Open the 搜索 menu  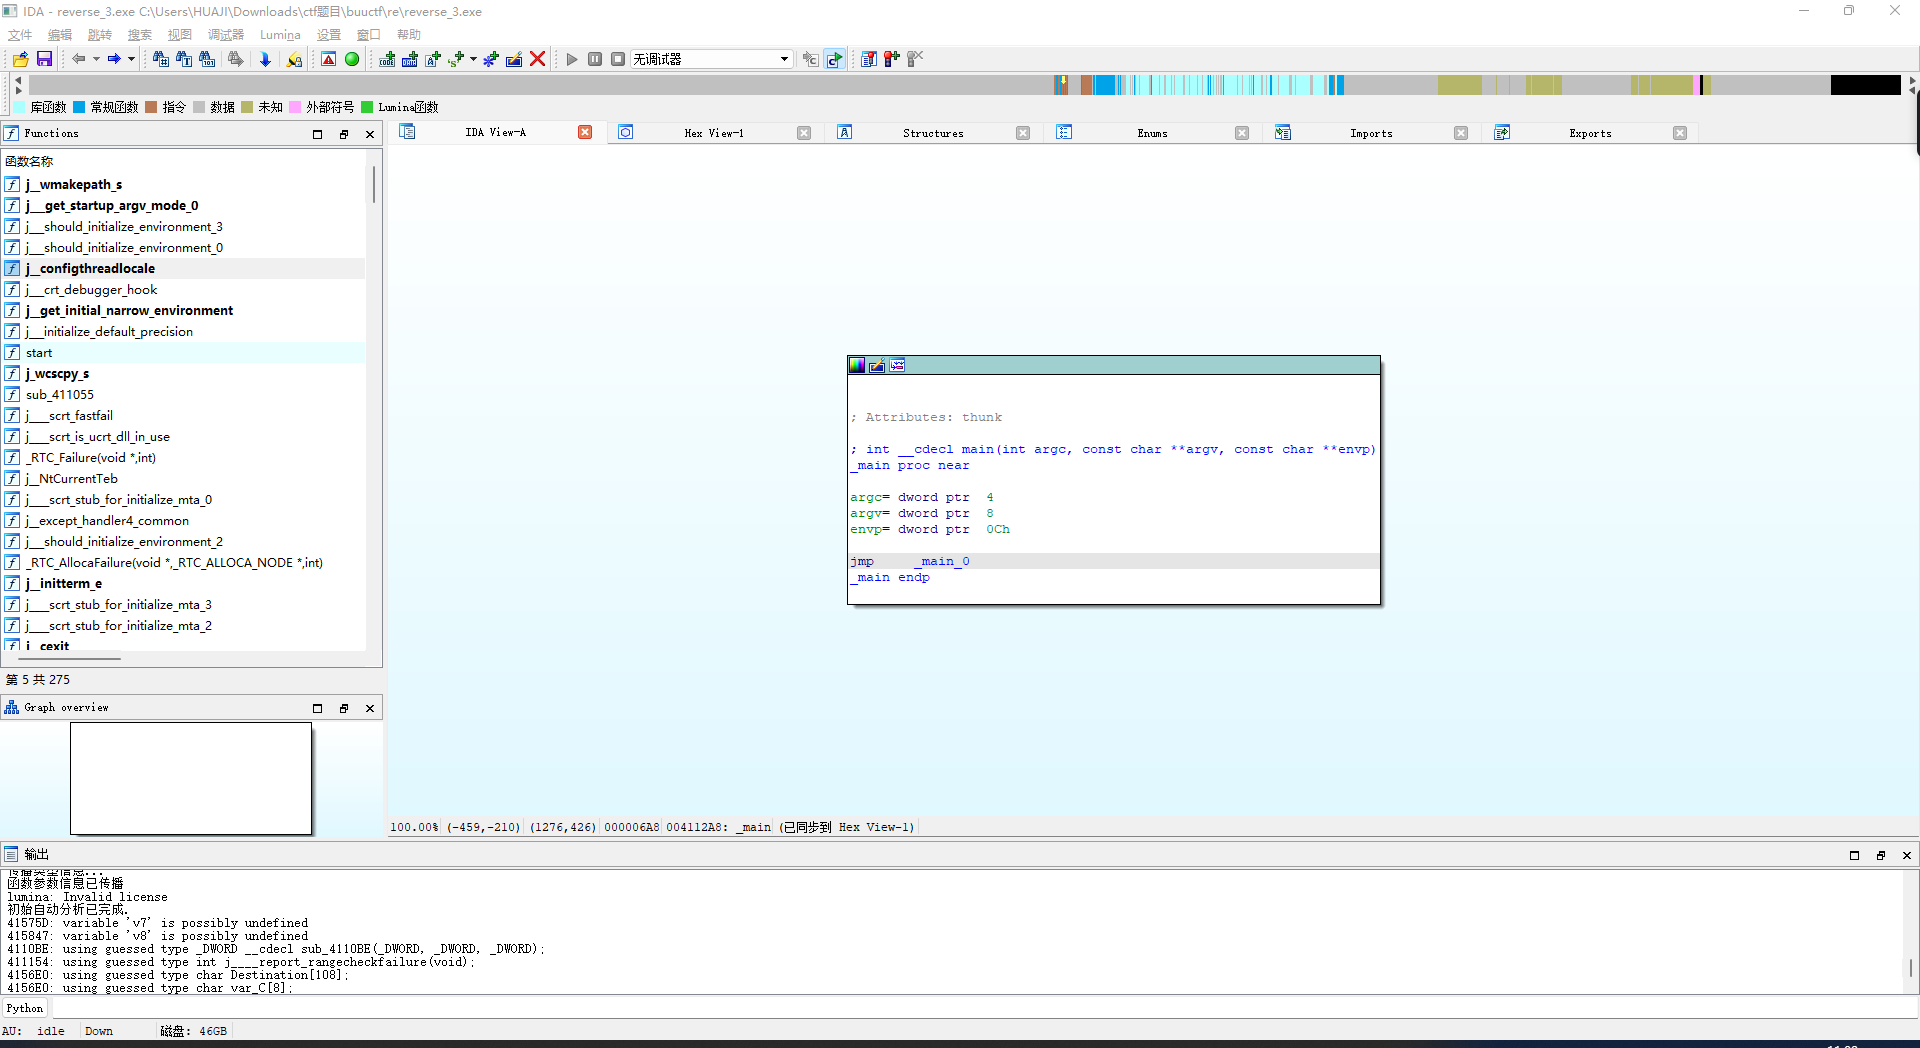pyautogui.click(x=140, y=35)
